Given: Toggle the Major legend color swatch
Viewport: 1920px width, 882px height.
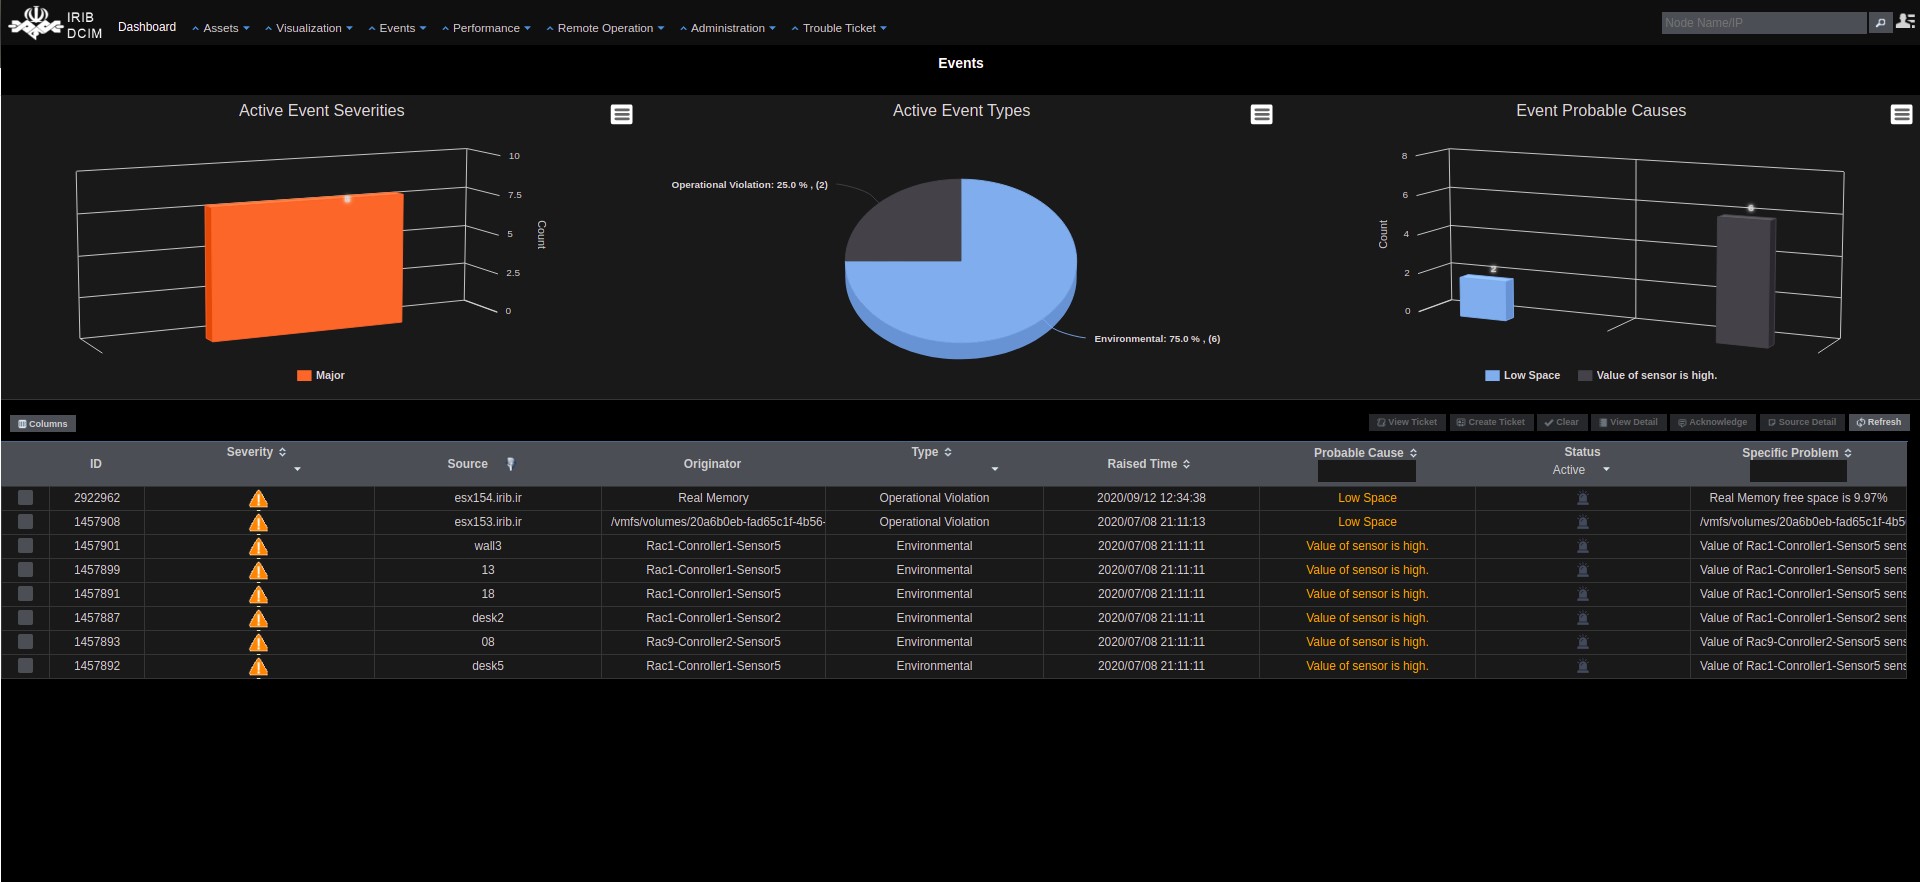Looking at the screenshot, I should (x=304, y=376).
